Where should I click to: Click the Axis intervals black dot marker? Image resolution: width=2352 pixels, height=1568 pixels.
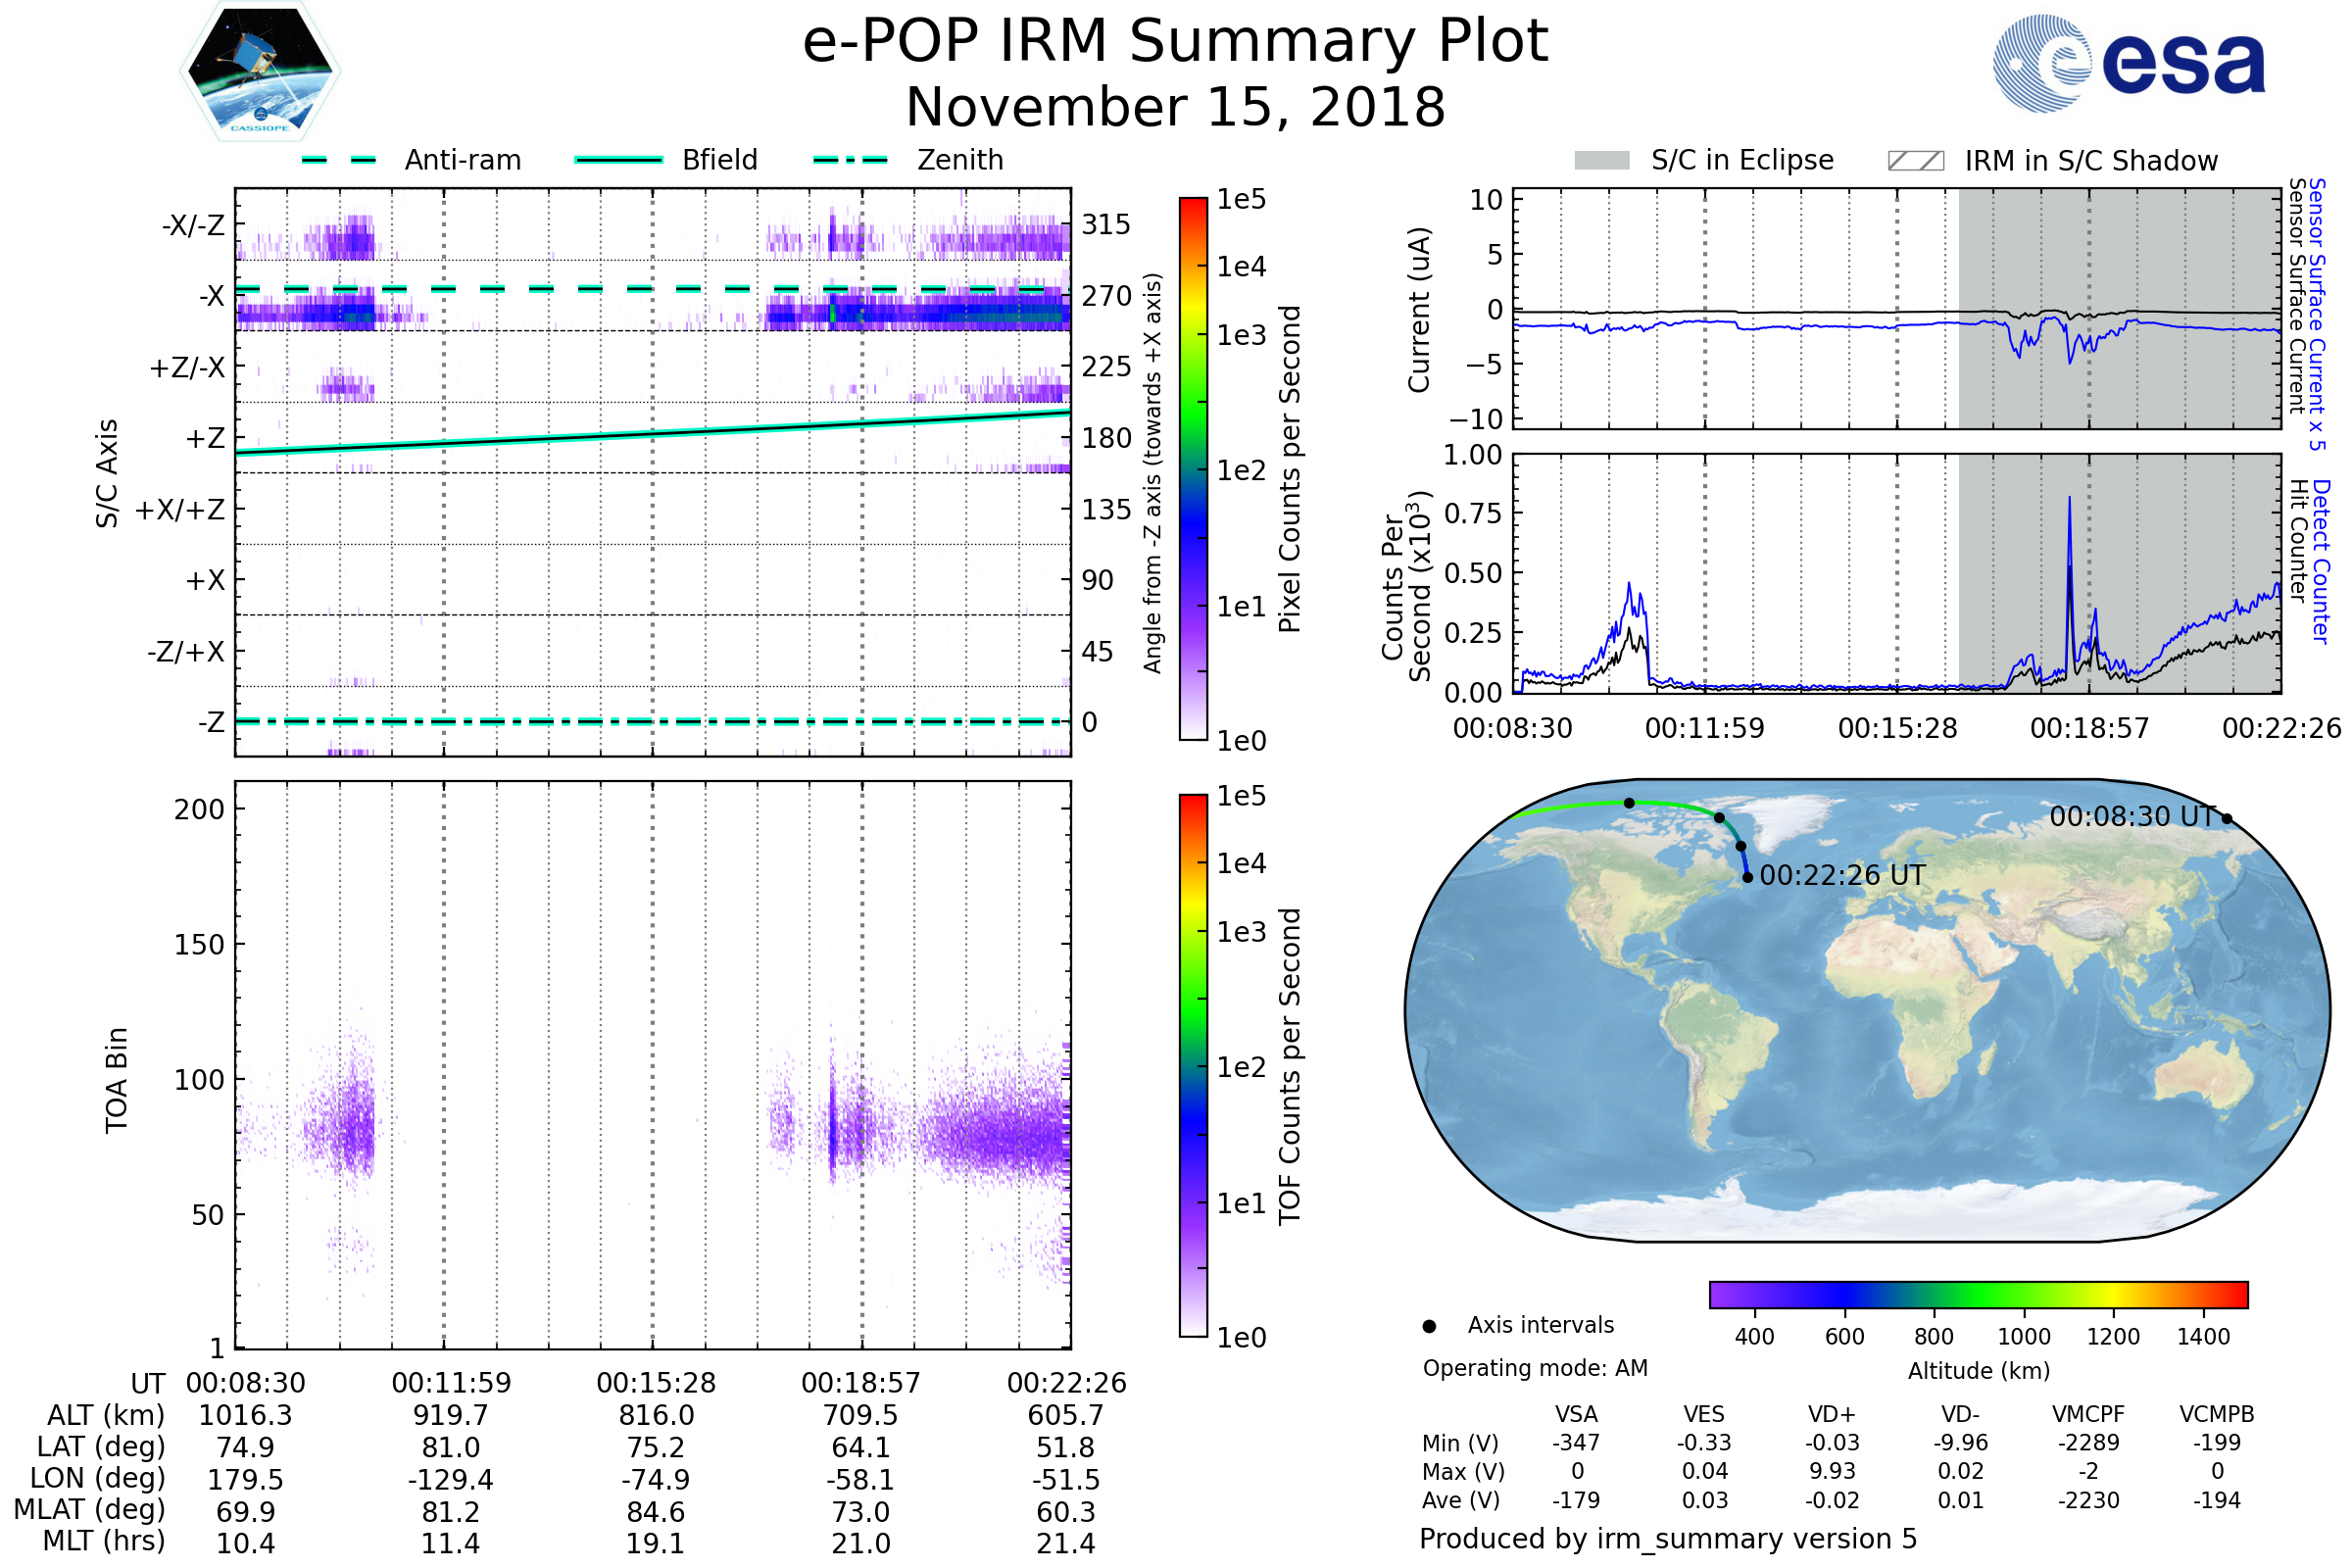click(x=1429, y=1326)
